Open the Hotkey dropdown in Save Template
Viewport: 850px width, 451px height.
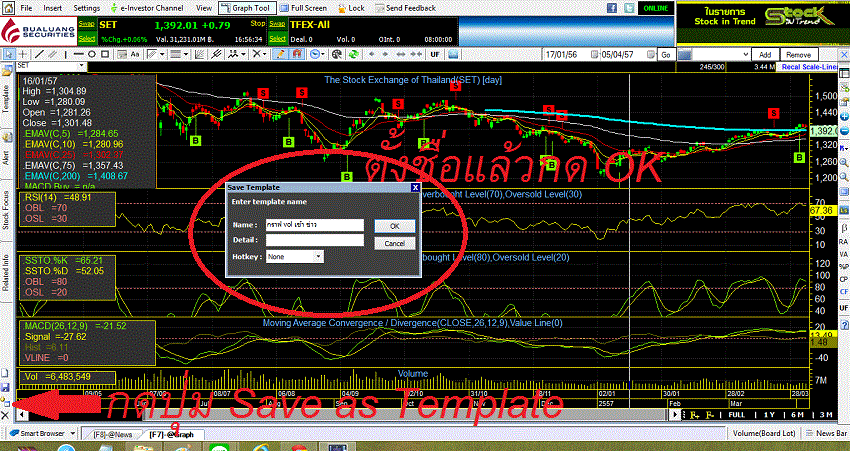coord(318,256)
